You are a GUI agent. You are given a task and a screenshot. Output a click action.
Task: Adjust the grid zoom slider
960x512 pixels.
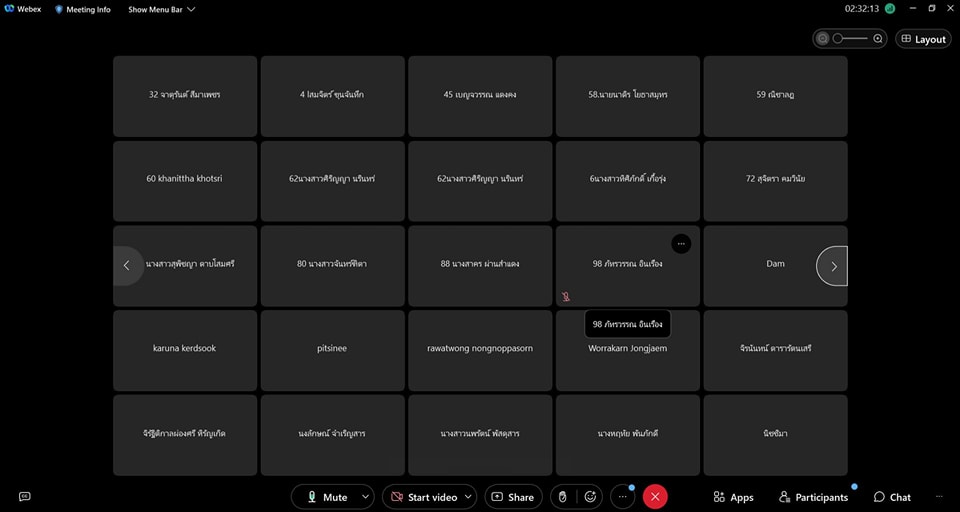click(850, 39)
